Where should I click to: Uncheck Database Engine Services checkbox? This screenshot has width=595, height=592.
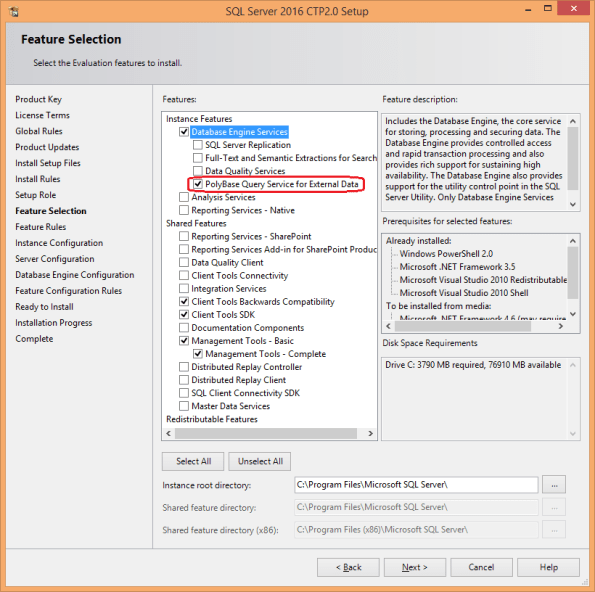point(184,132)
